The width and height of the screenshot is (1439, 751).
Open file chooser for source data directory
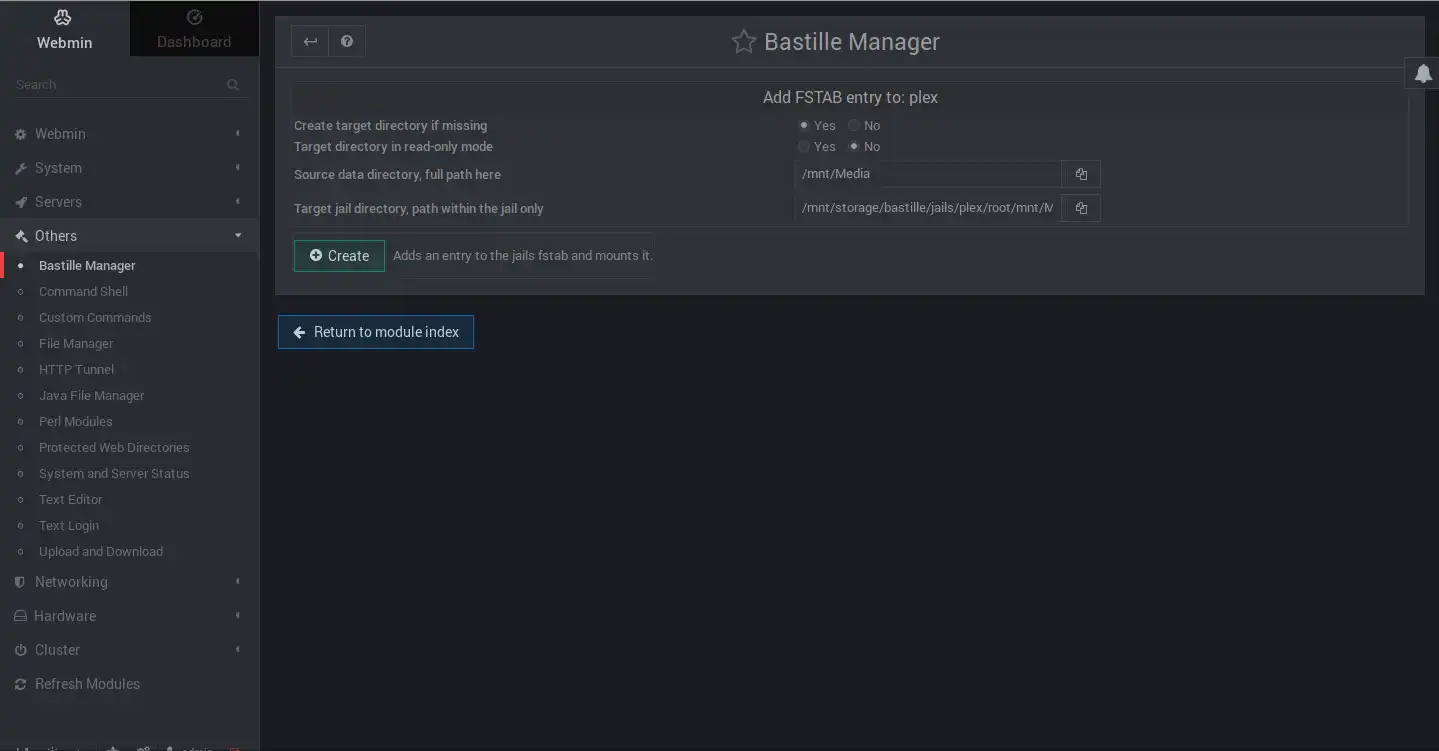point(1081,174)
